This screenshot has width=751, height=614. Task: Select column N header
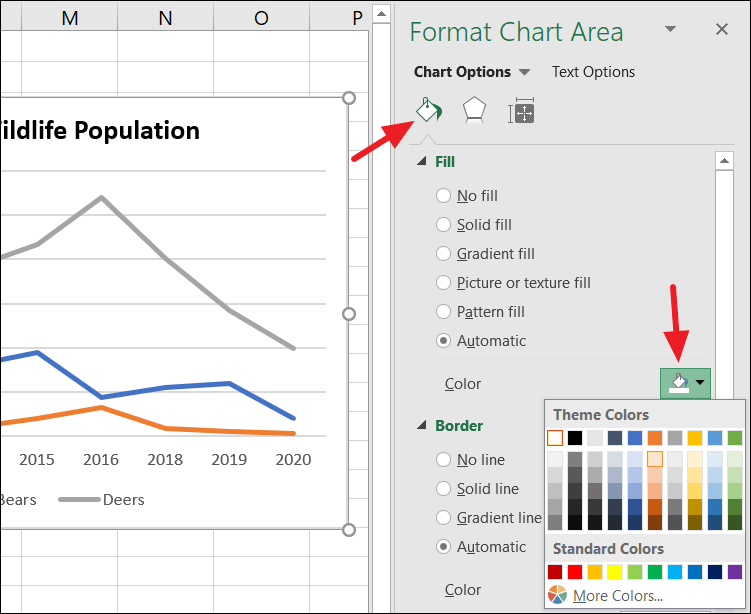[165, 18]
